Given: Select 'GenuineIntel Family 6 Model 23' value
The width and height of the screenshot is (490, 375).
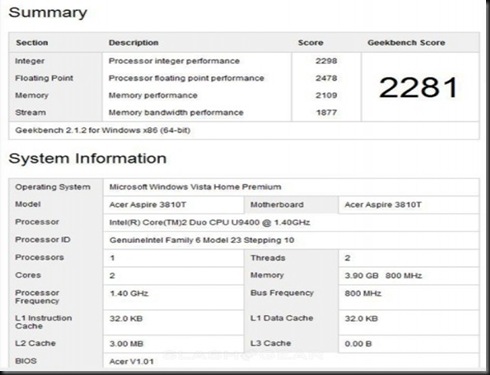Looking at the screenshot, I should 202,240.
